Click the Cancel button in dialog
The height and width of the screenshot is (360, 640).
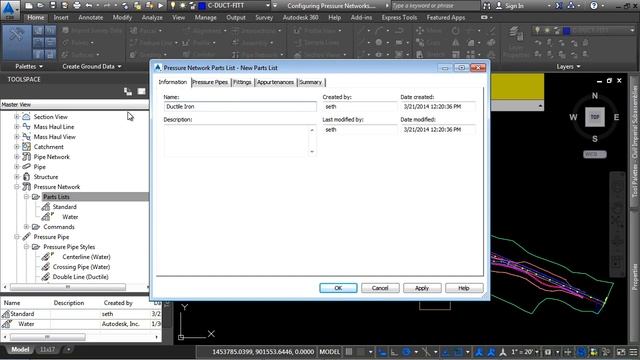pos(380,288)
